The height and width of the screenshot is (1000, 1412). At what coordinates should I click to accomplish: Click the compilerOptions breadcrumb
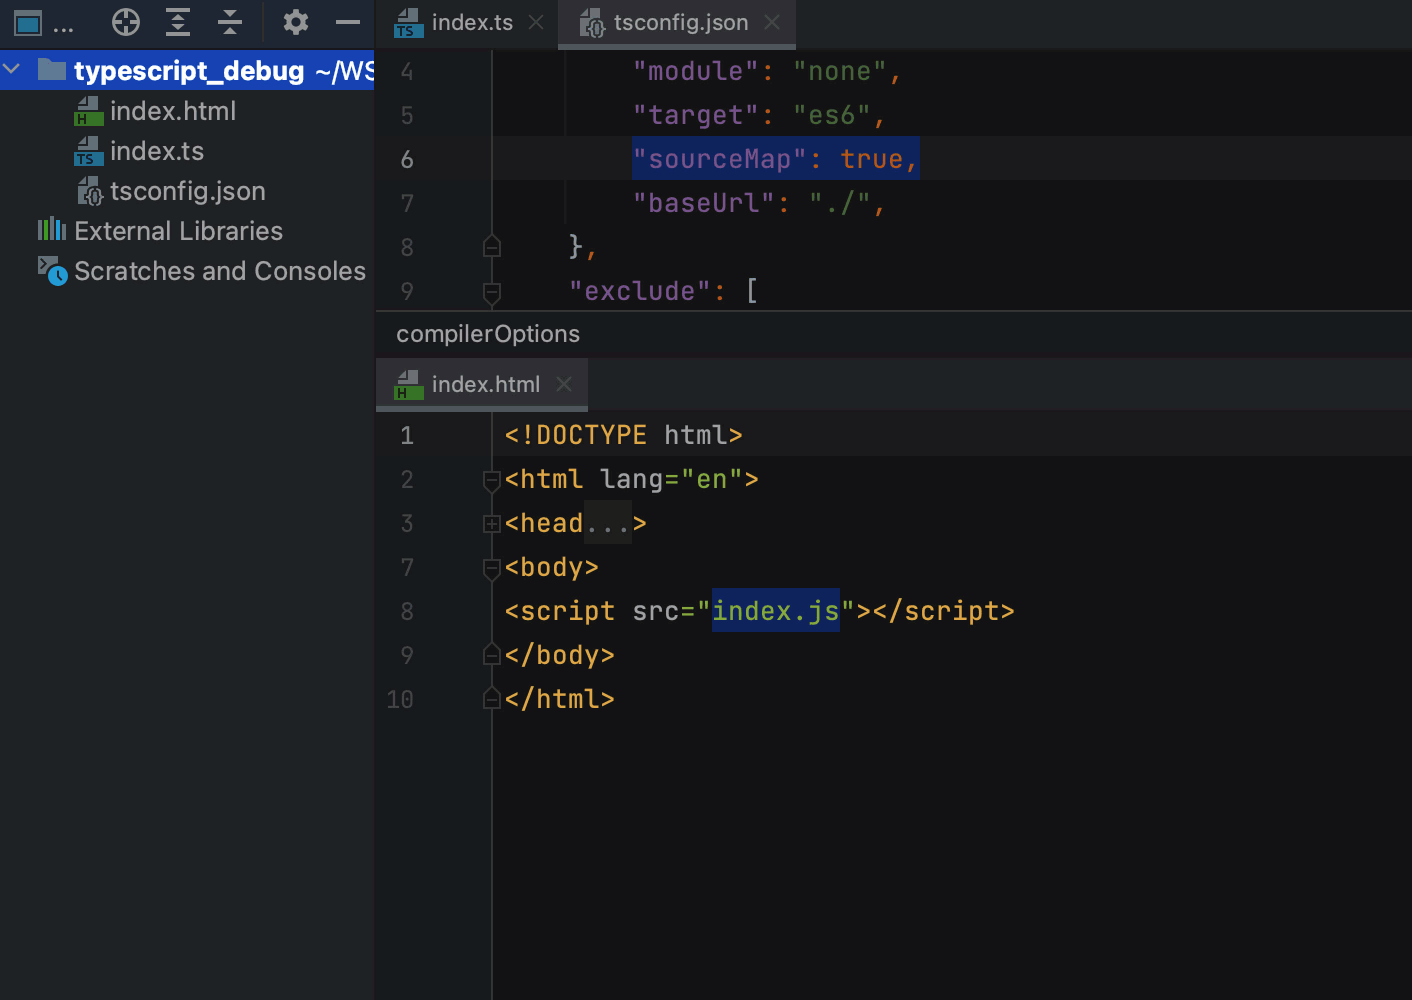[x=487, y=333]
